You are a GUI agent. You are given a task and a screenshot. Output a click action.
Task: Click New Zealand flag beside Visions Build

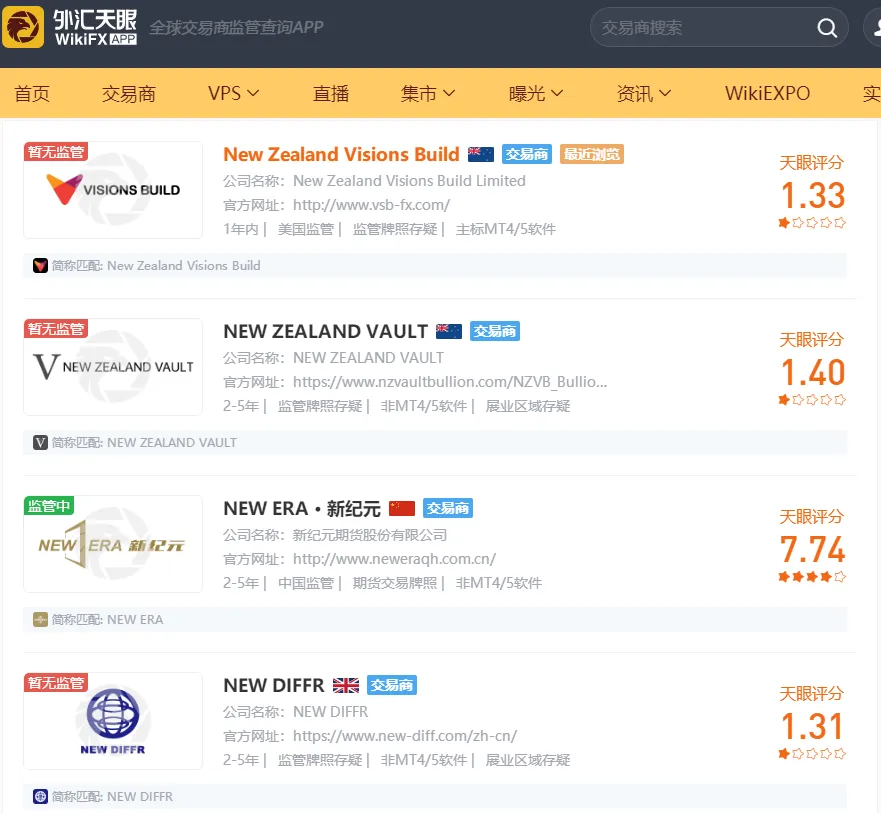[x=481, y=154]
